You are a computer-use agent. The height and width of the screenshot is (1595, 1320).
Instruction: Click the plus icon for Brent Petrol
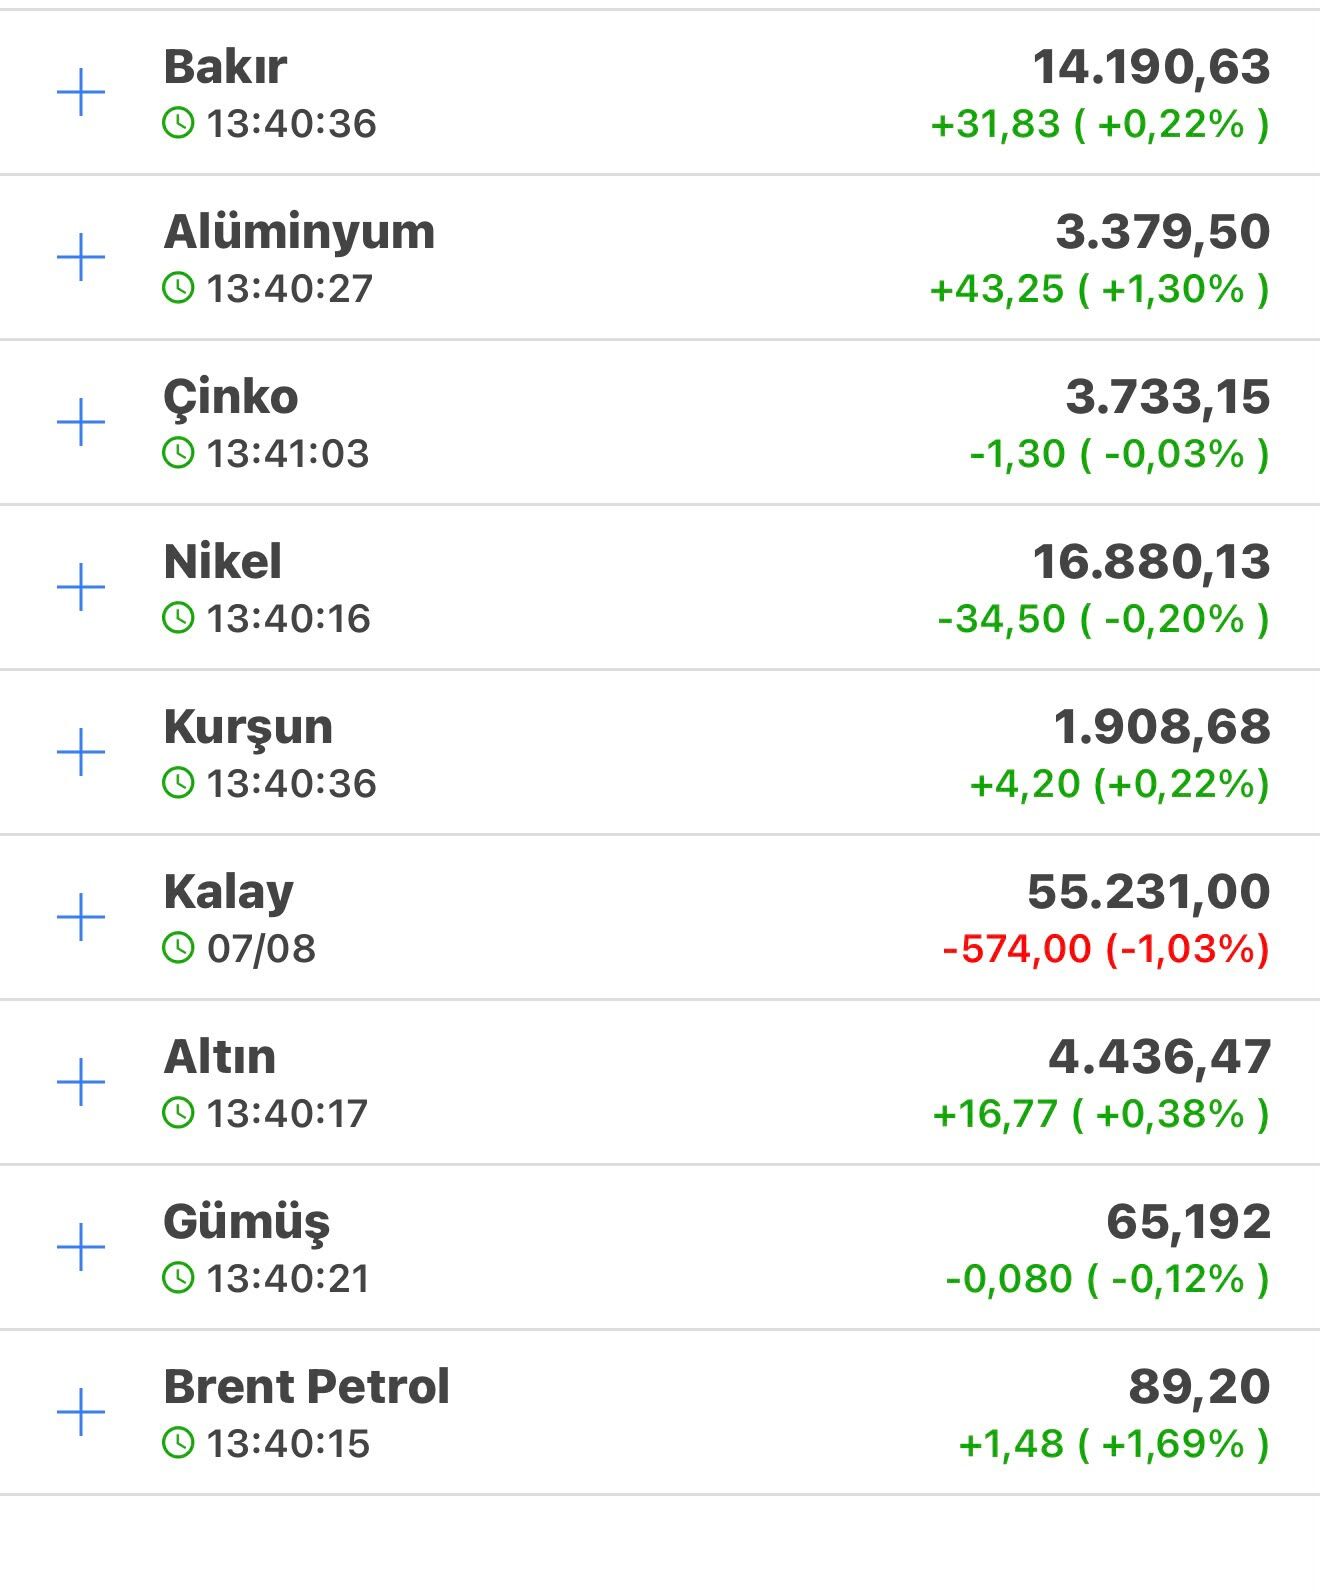point(81,1412)
